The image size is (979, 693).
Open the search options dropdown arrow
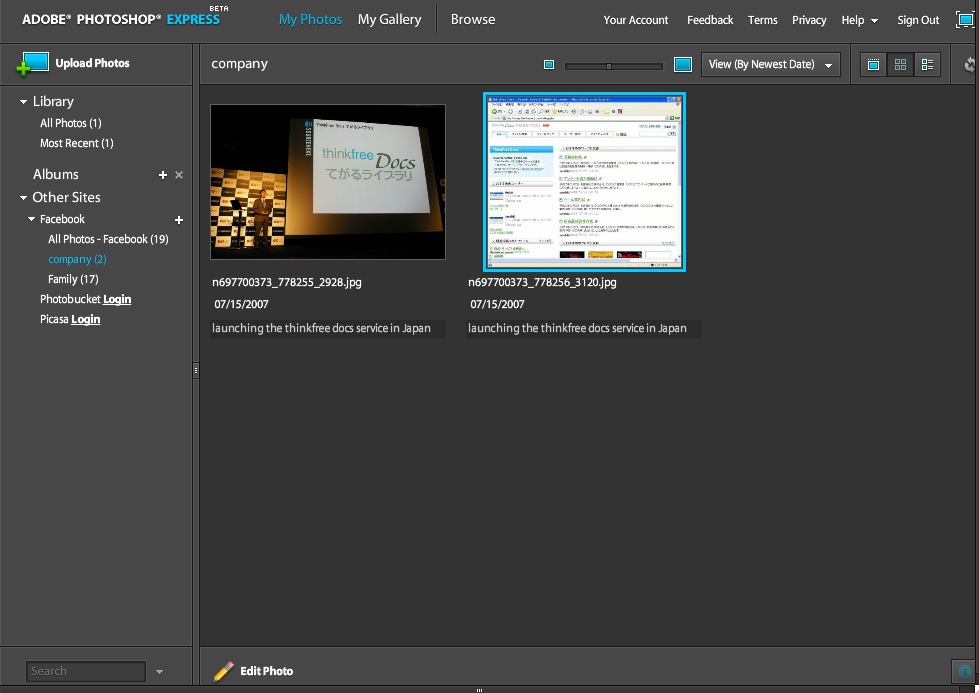coord(159,672)
